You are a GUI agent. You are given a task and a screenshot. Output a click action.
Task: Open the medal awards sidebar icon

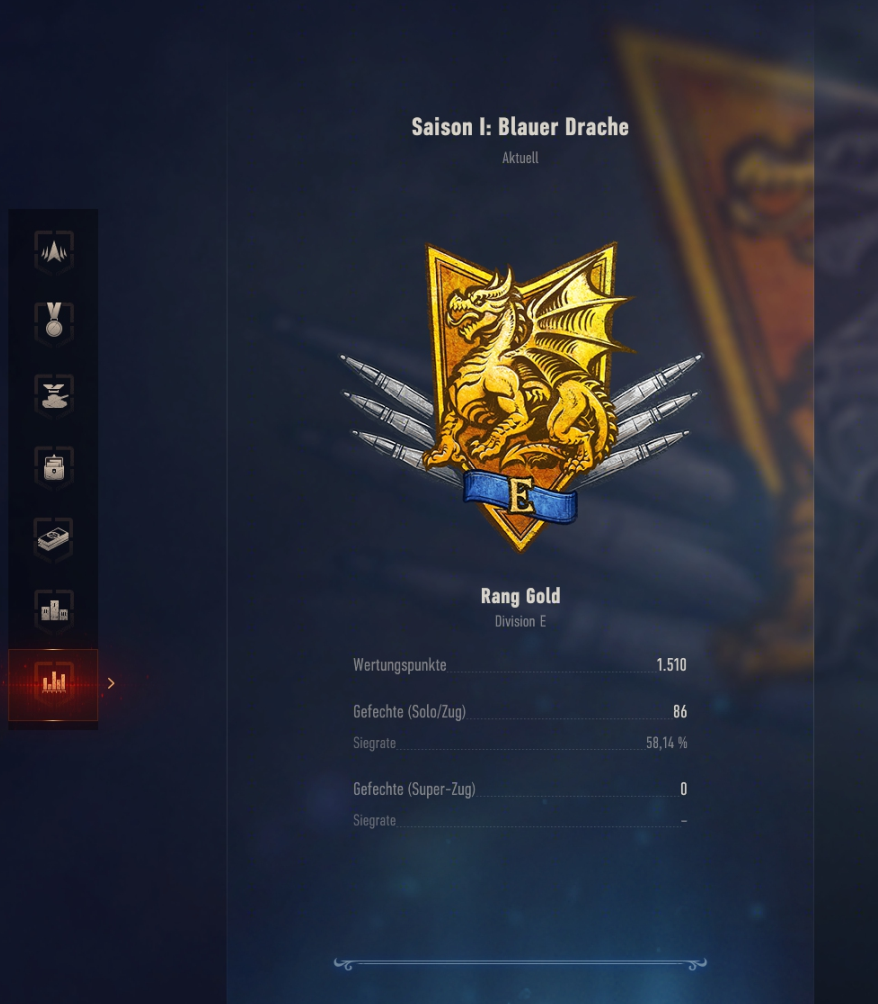pos(54,321)
